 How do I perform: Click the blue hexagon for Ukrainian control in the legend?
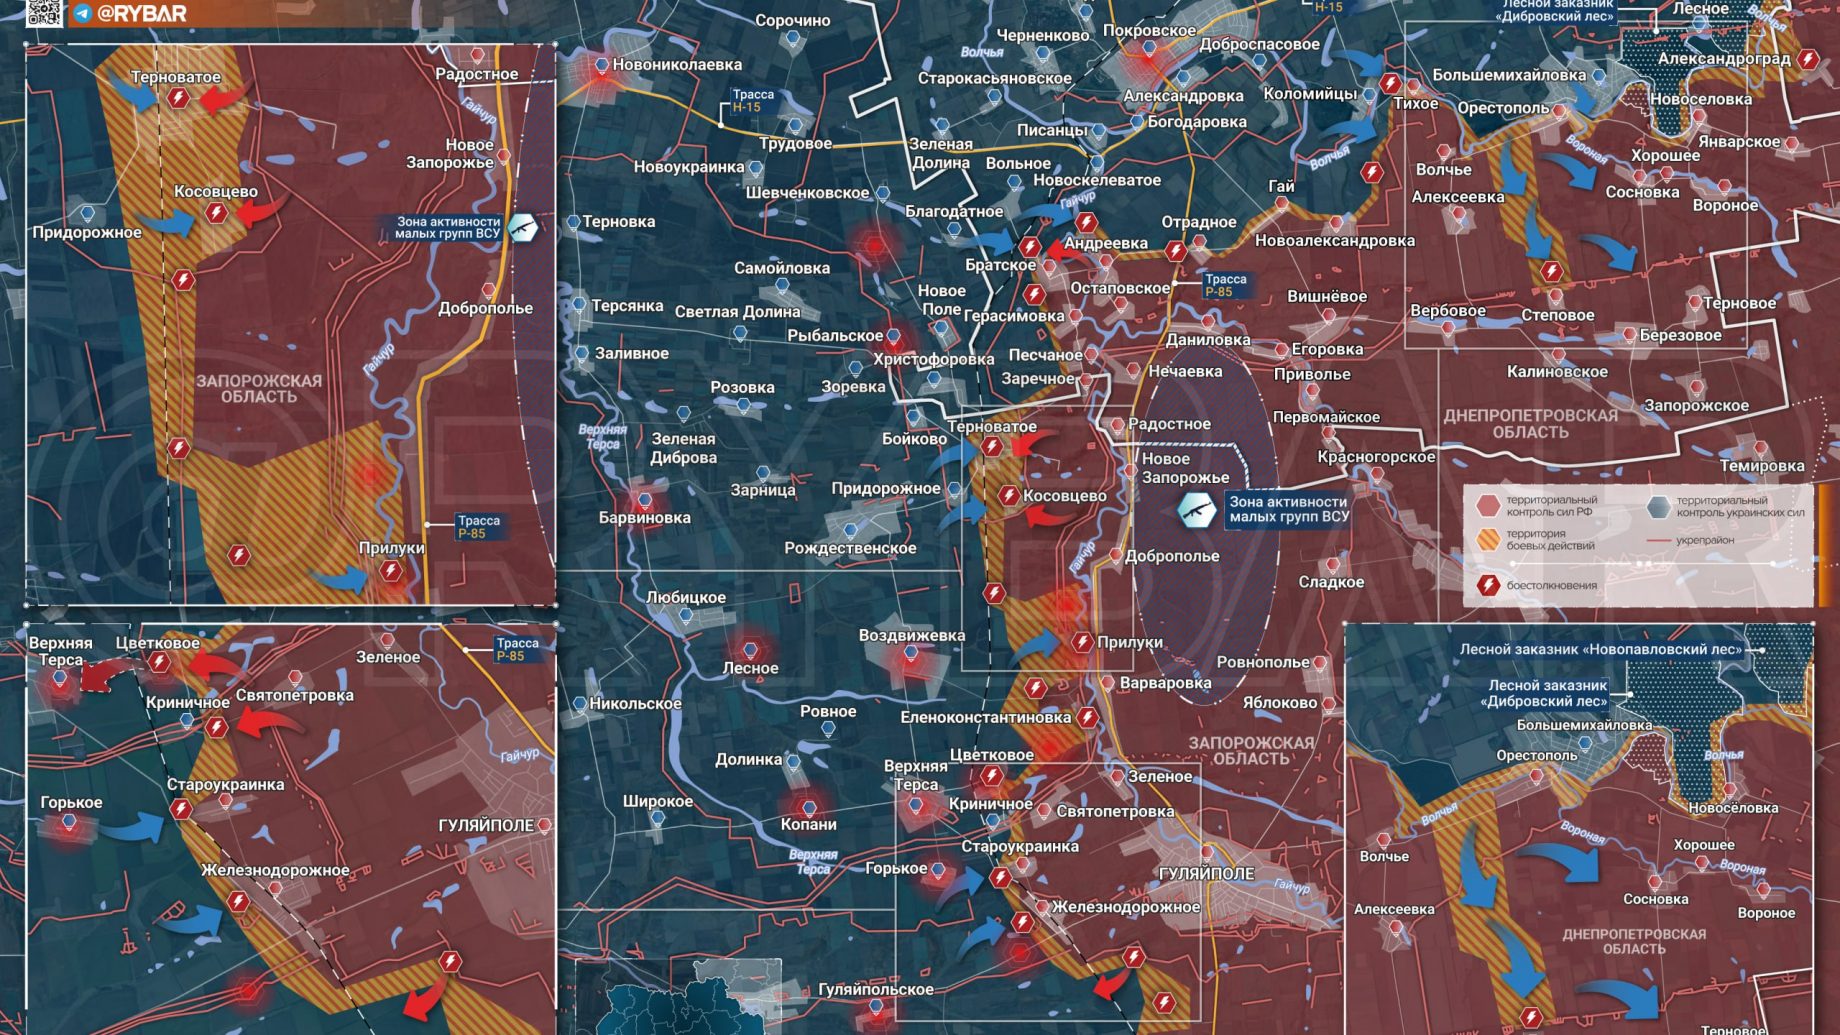[1658, 506]
